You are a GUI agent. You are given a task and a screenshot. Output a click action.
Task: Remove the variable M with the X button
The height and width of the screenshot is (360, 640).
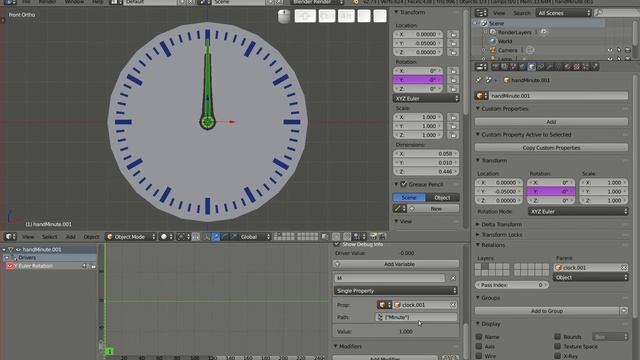coord(453,278)
